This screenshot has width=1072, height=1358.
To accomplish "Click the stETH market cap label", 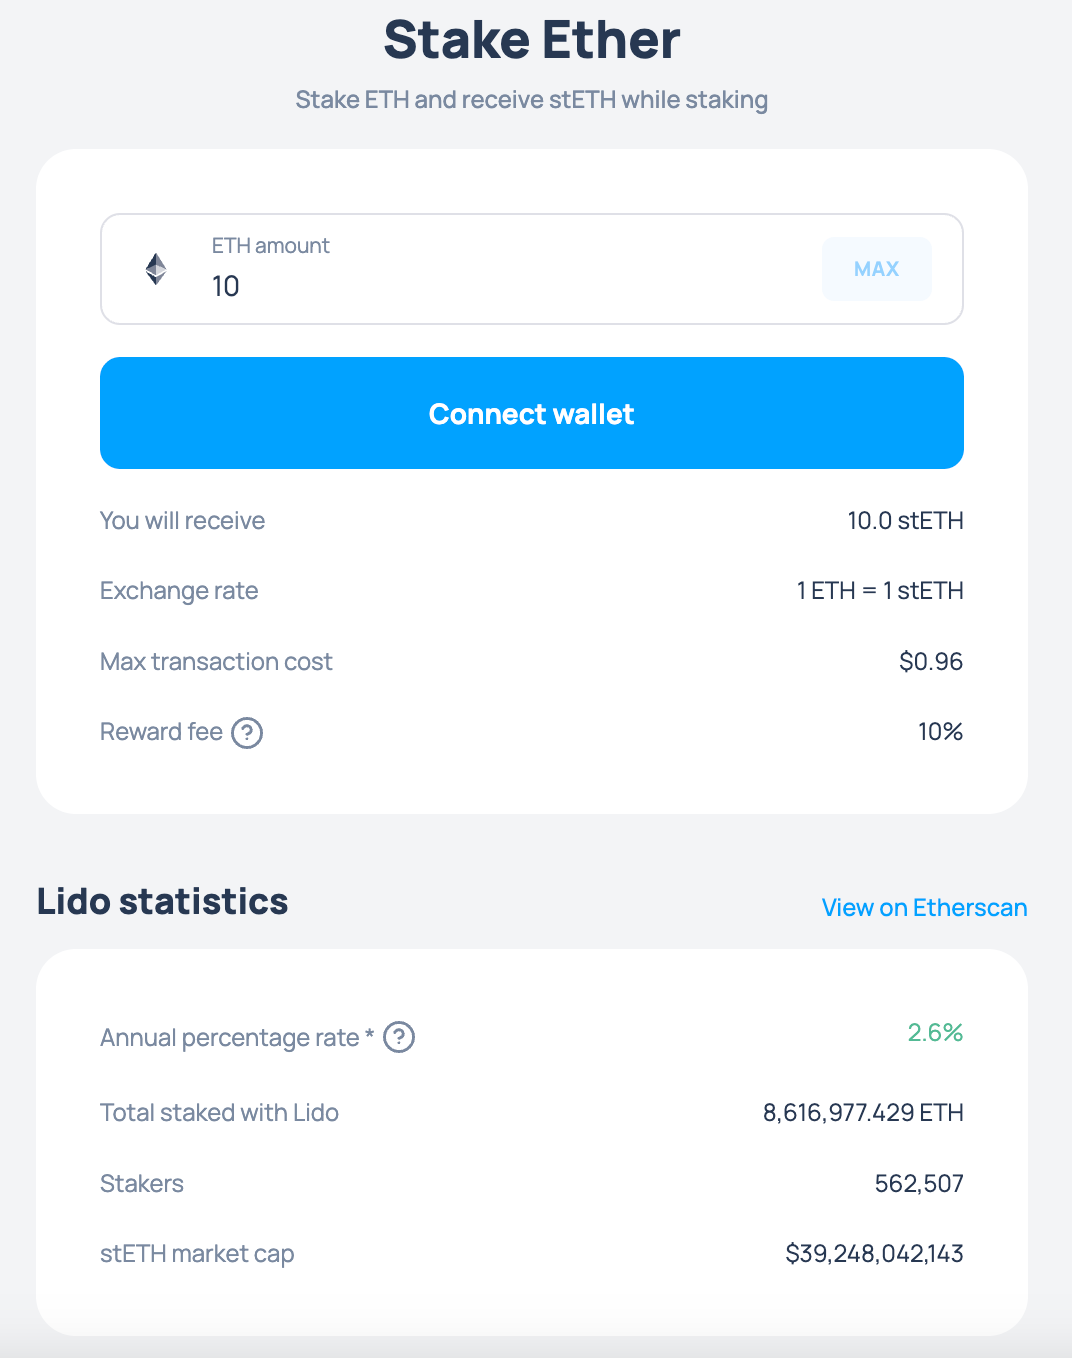I will point(197,1254).
